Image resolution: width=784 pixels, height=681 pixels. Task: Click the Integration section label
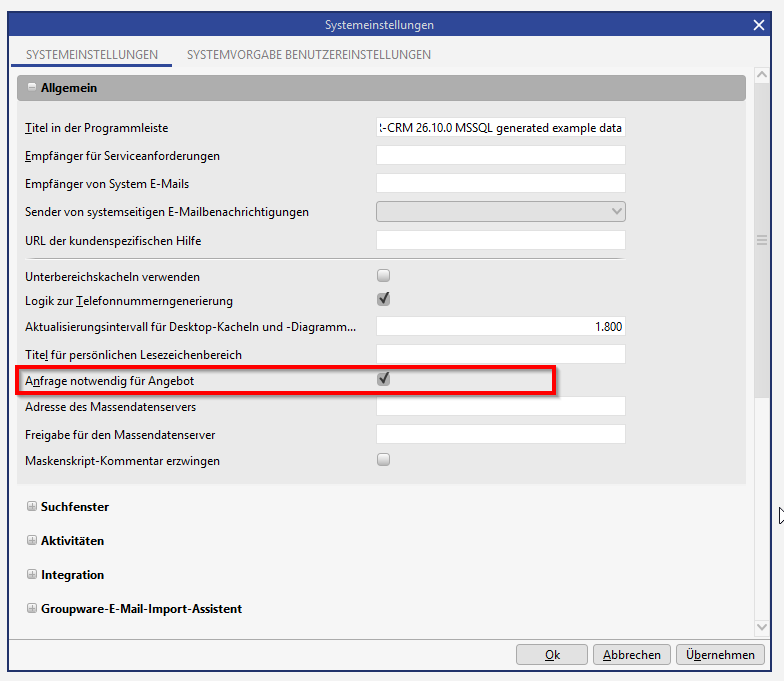[x=72, y=574]
